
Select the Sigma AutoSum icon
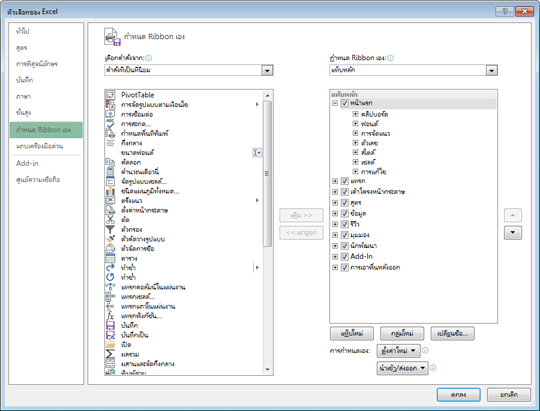click(x=110, y=354)
